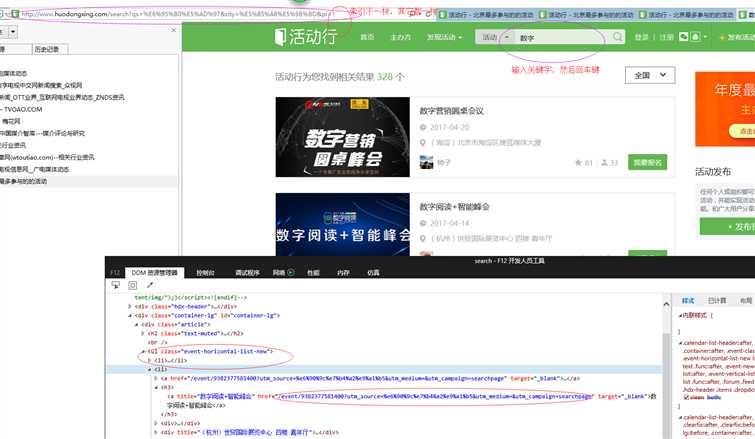Close the favorites side pane

pyautogui.click(x=174, y=30)
